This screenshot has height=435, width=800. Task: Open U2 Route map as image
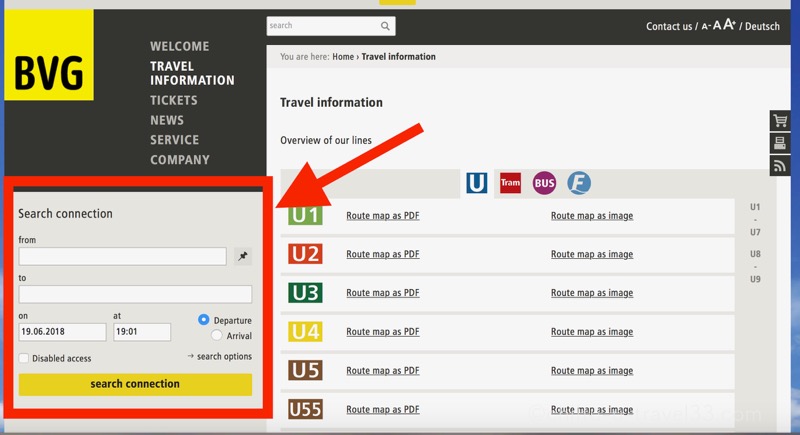tap(592, 254)
